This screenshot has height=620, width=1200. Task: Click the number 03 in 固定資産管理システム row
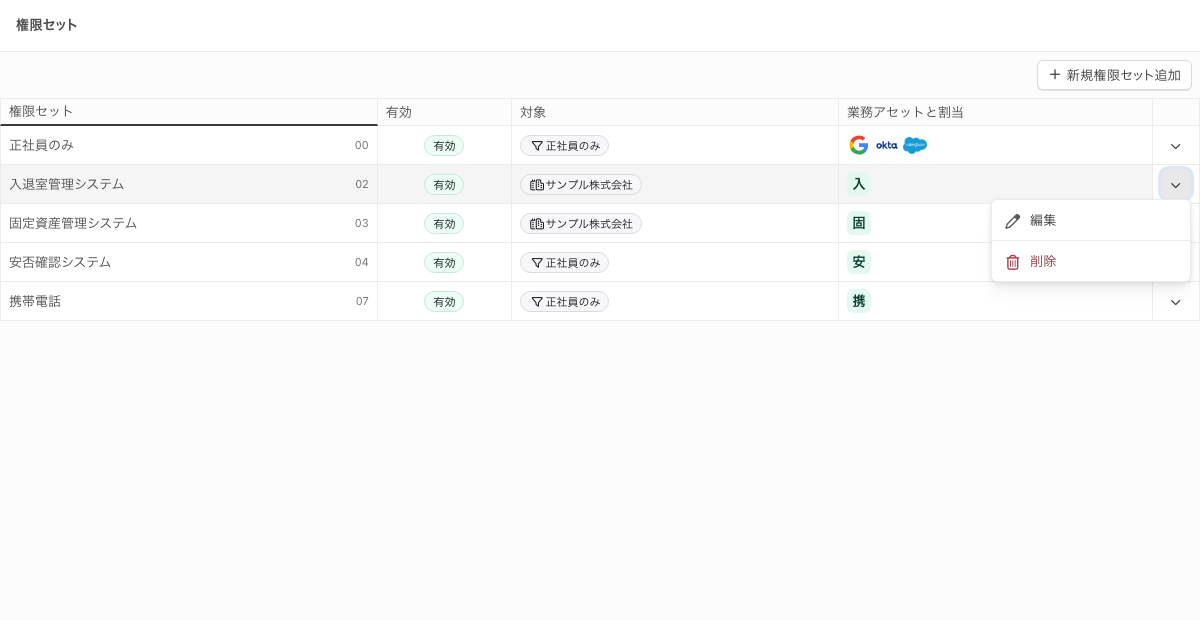coord(362,224)
